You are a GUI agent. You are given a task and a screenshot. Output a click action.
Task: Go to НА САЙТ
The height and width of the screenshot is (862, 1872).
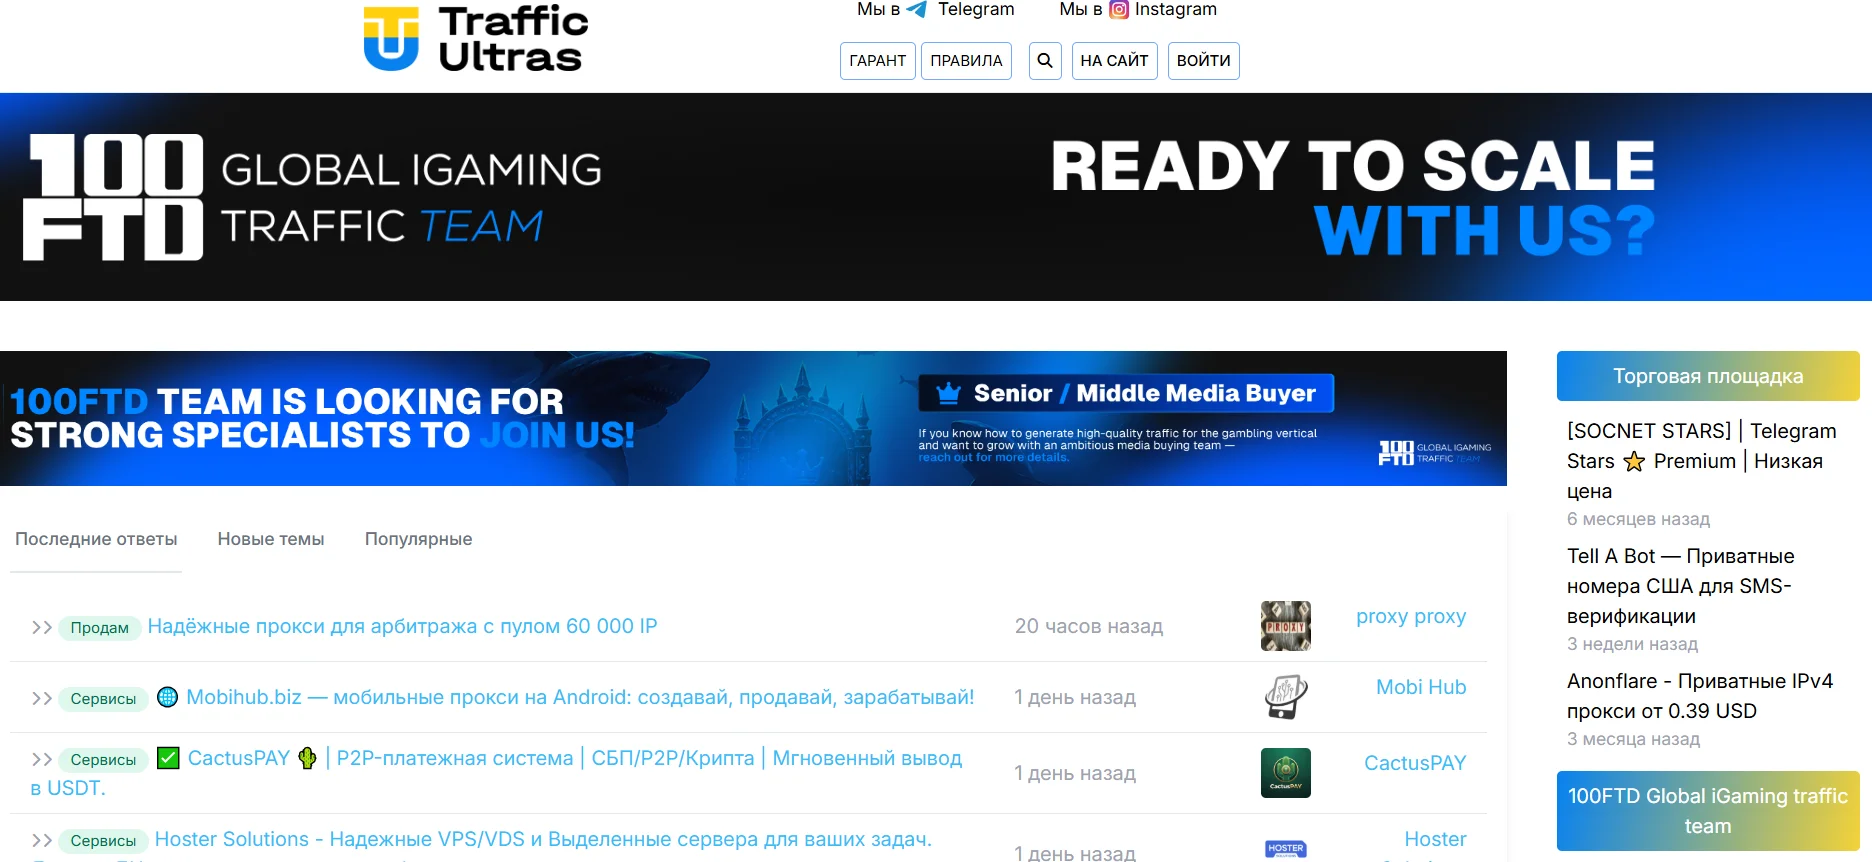[1115, 61]
